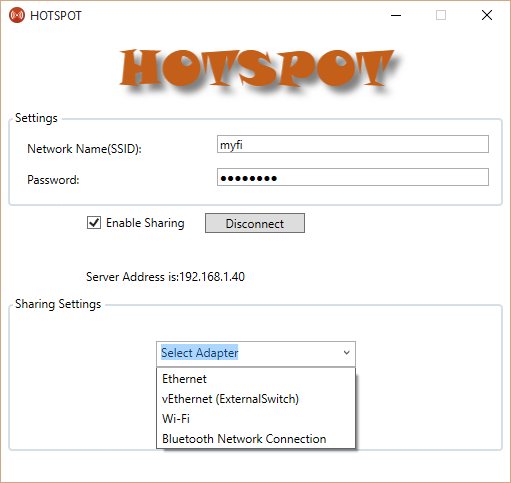Click the highlighted Select Adapter text
Viewport: 511px width, 483px height.
point(199,353)
